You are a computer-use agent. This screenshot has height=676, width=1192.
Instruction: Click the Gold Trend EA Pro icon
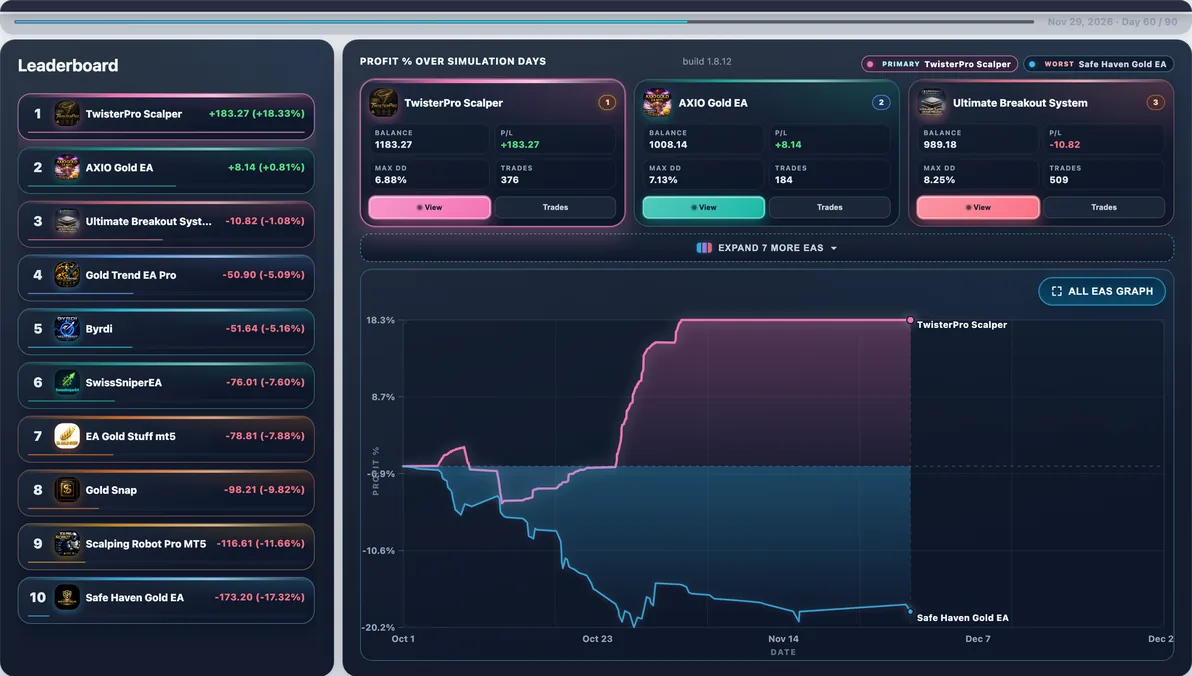pos(67,275)
